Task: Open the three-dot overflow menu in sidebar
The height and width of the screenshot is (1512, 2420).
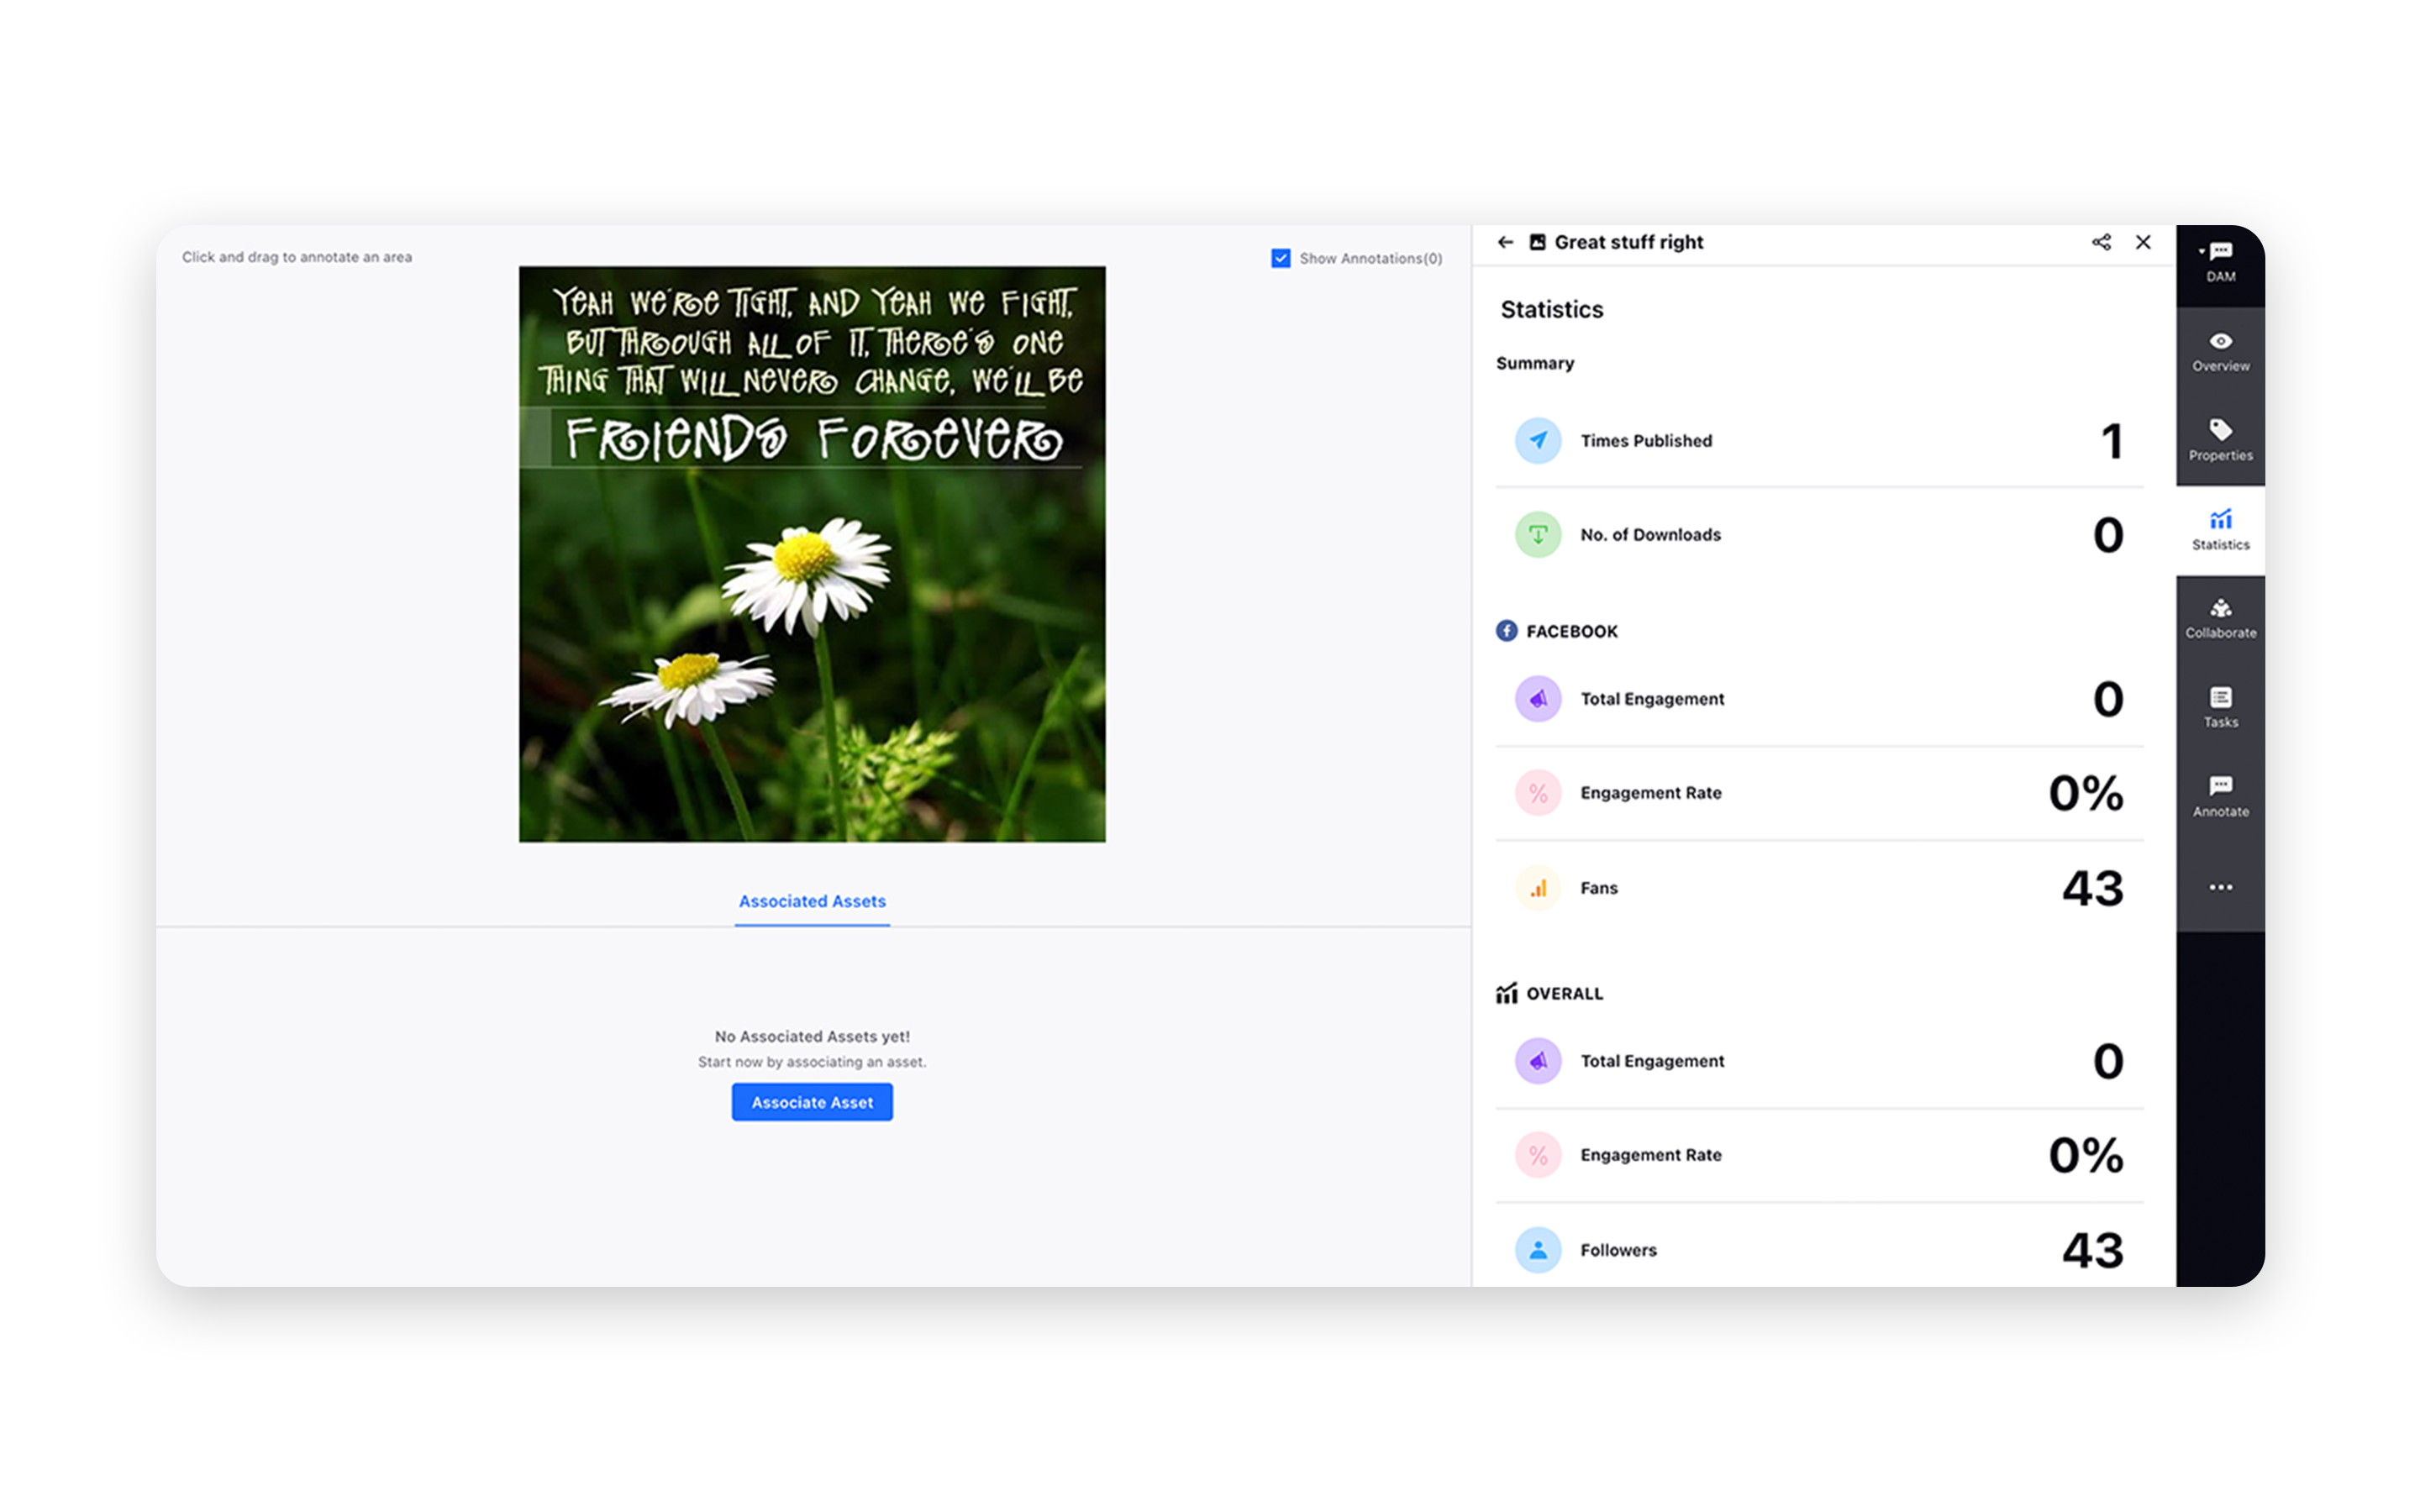Action: tap(2220, 887)
